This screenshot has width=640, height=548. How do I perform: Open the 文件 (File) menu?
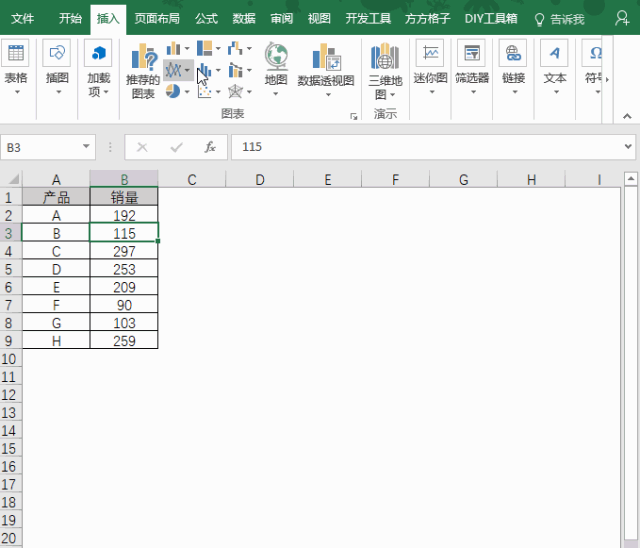[22, 18]
